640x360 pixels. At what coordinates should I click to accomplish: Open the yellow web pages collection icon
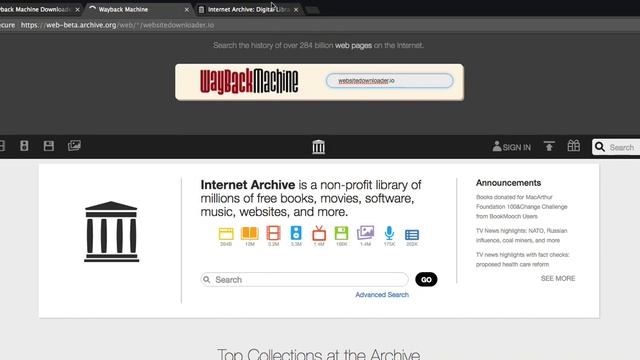coord(226,234)
